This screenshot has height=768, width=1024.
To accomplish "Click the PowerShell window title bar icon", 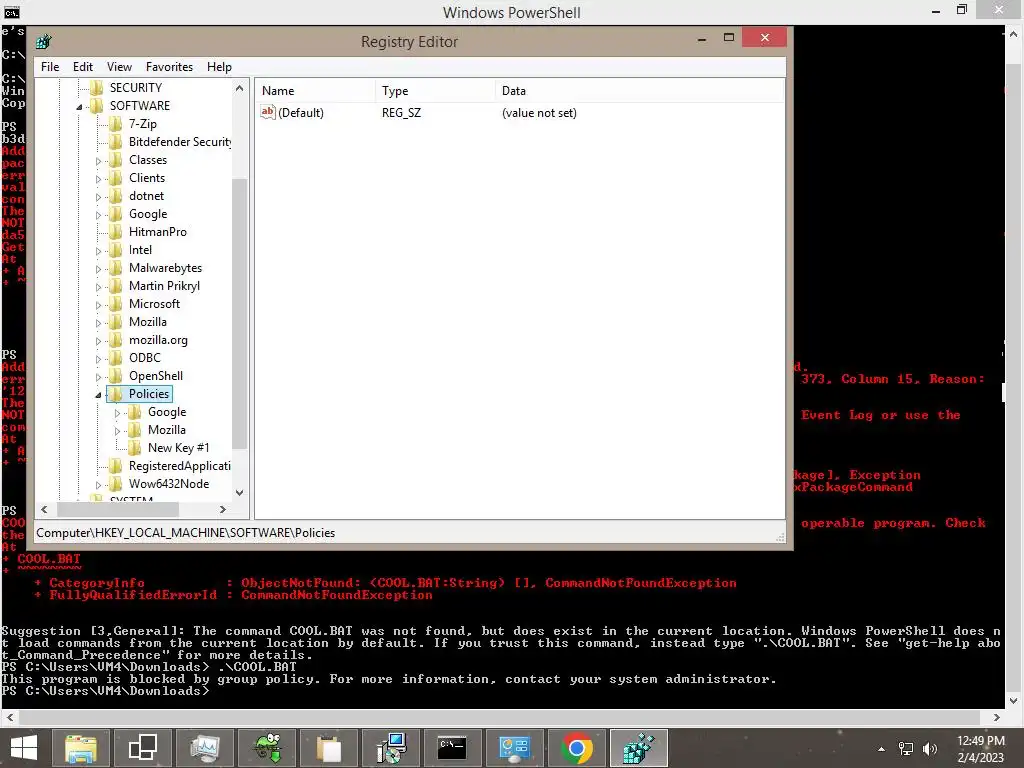I will pos(11,12).
